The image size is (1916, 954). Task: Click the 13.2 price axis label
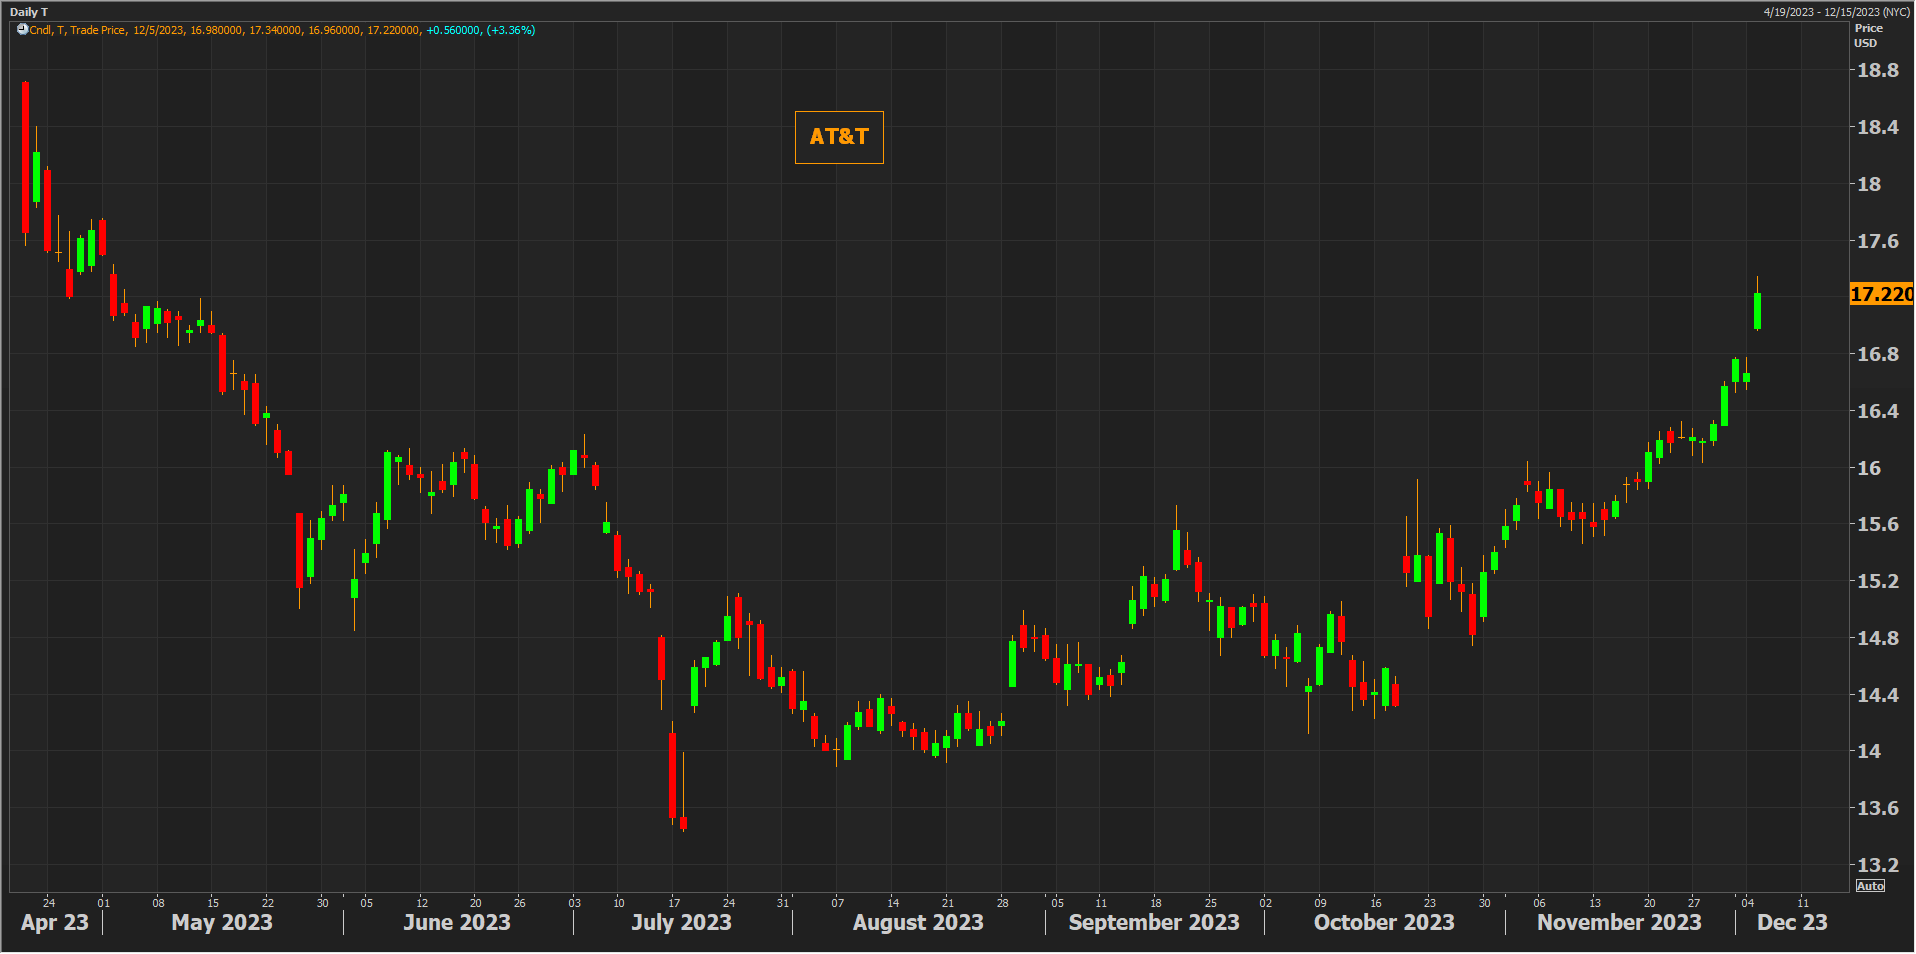(1877, 865)
